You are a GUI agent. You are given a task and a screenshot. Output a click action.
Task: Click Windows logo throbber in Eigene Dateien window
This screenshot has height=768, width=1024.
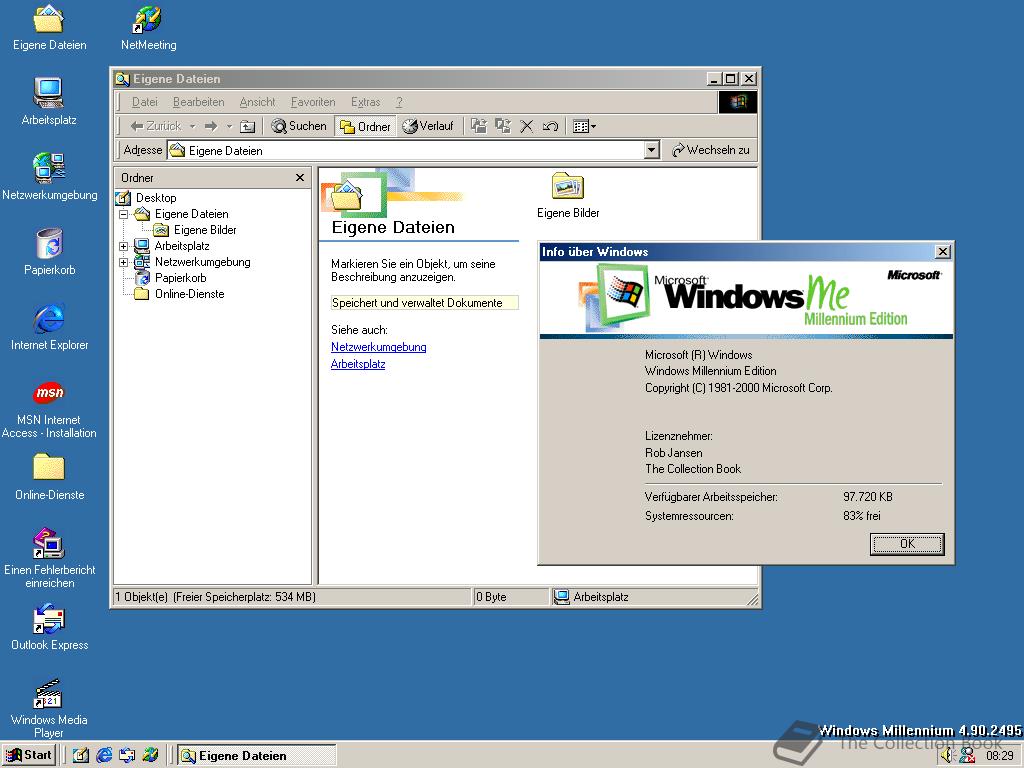tap(737, 103)
